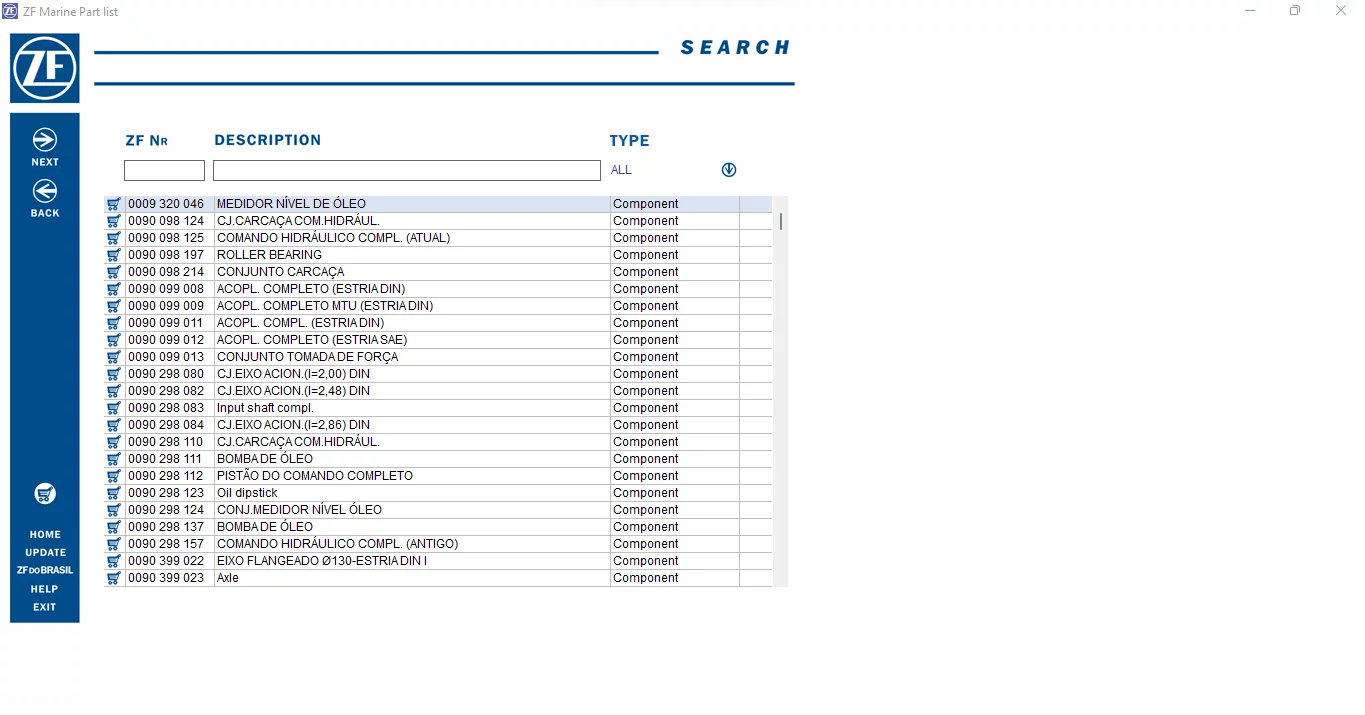This screenshot has width=1365, height=715.
Task: Focus the ZF Nr search field
Action: pyautogui.click(x=164, y=171)
